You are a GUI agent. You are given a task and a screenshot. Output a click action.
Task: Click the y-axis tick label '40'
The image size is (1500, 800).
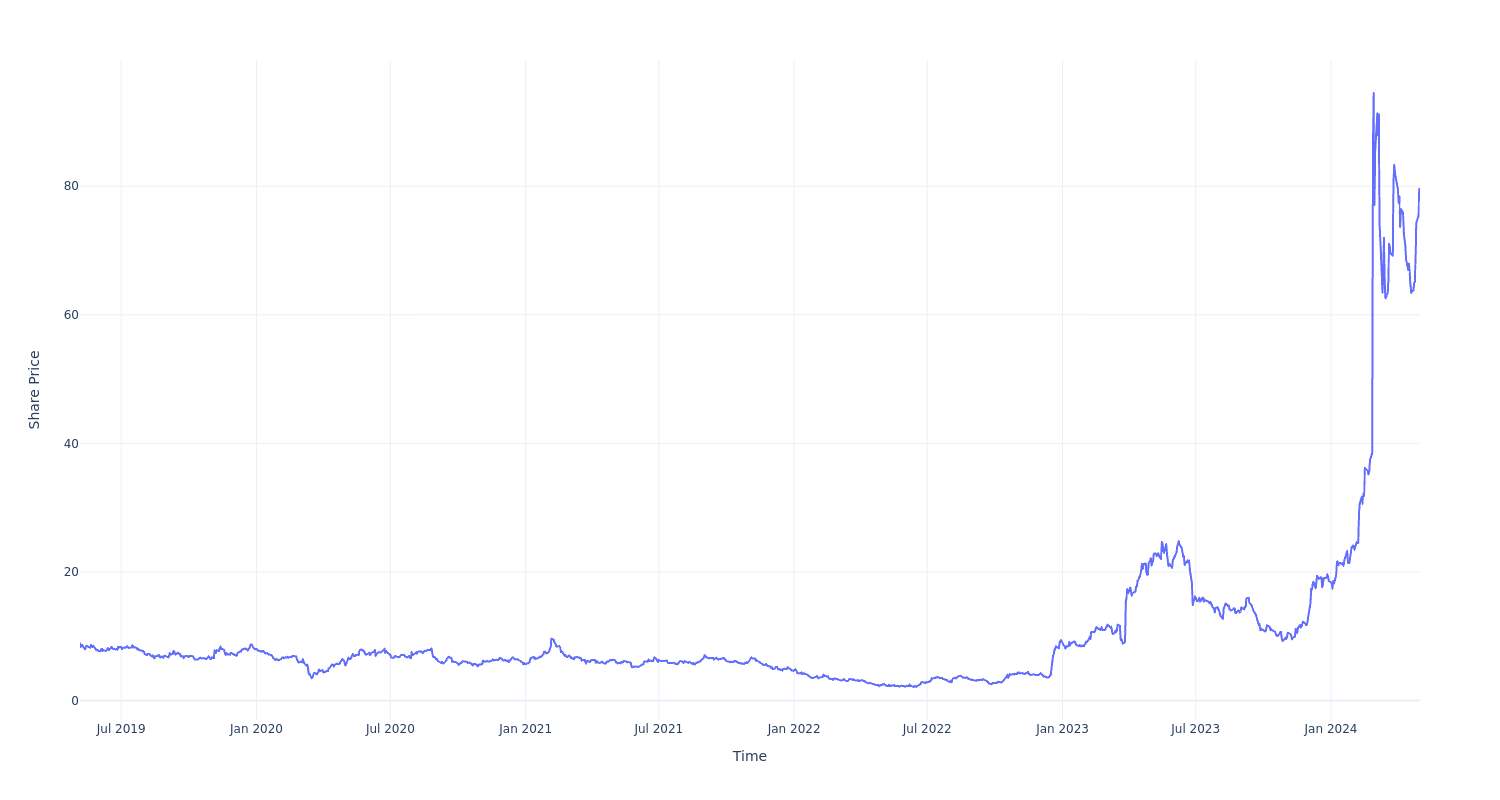click(x=71, y=443)
